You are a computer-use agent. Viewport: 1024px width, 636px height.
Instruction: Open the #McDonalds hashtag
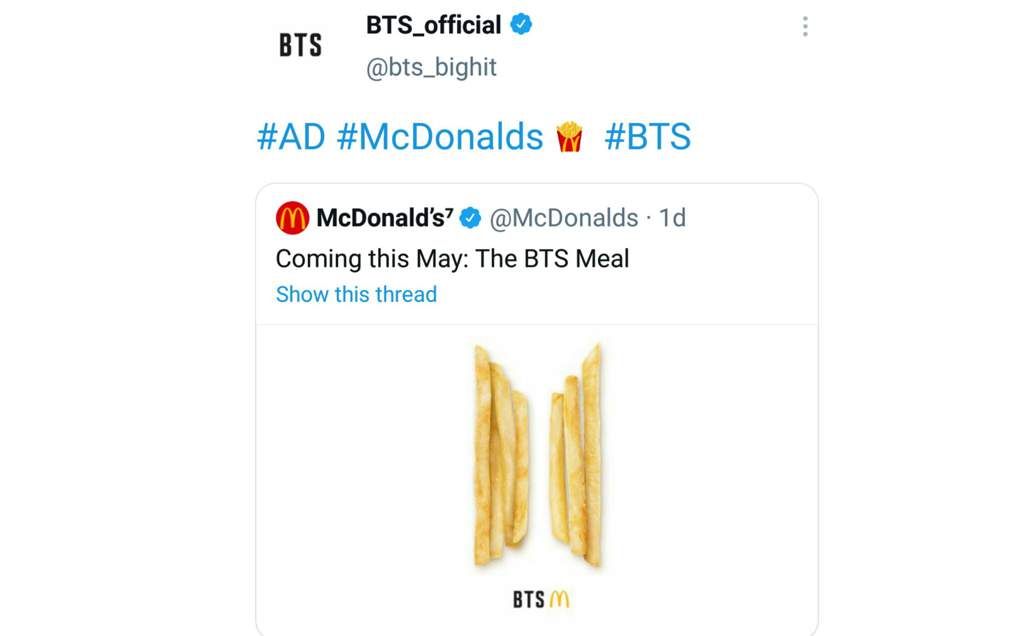(440, 136)
